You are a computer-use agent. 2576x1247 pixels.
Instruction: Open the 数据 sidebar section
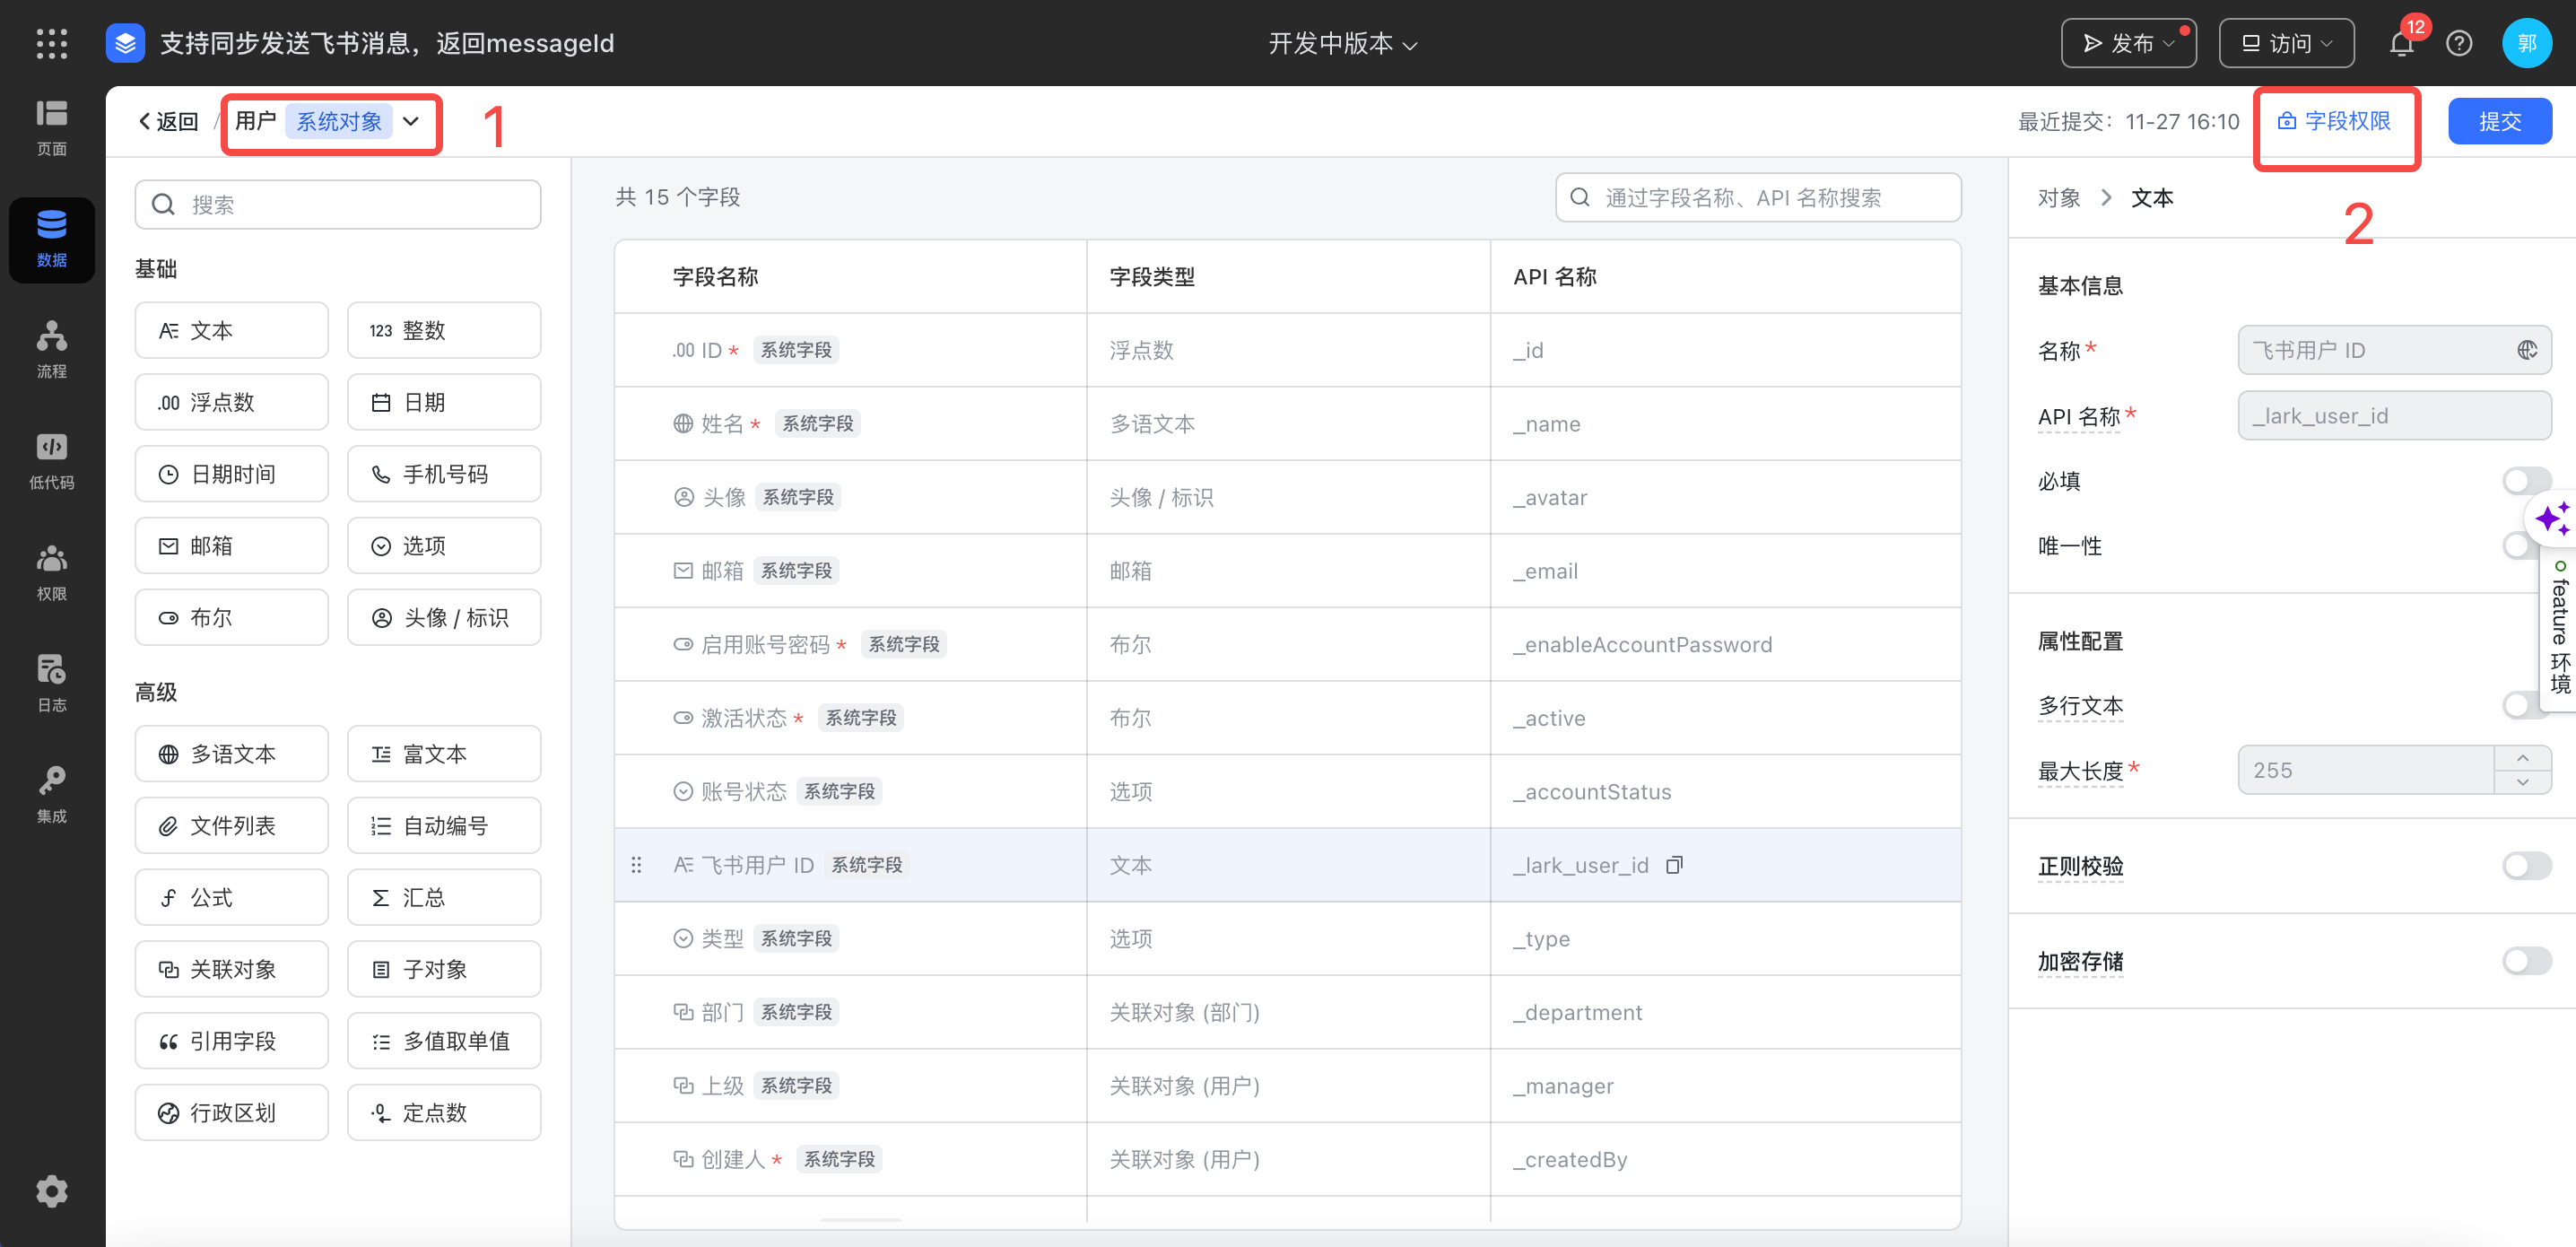[x=52, y=239]
